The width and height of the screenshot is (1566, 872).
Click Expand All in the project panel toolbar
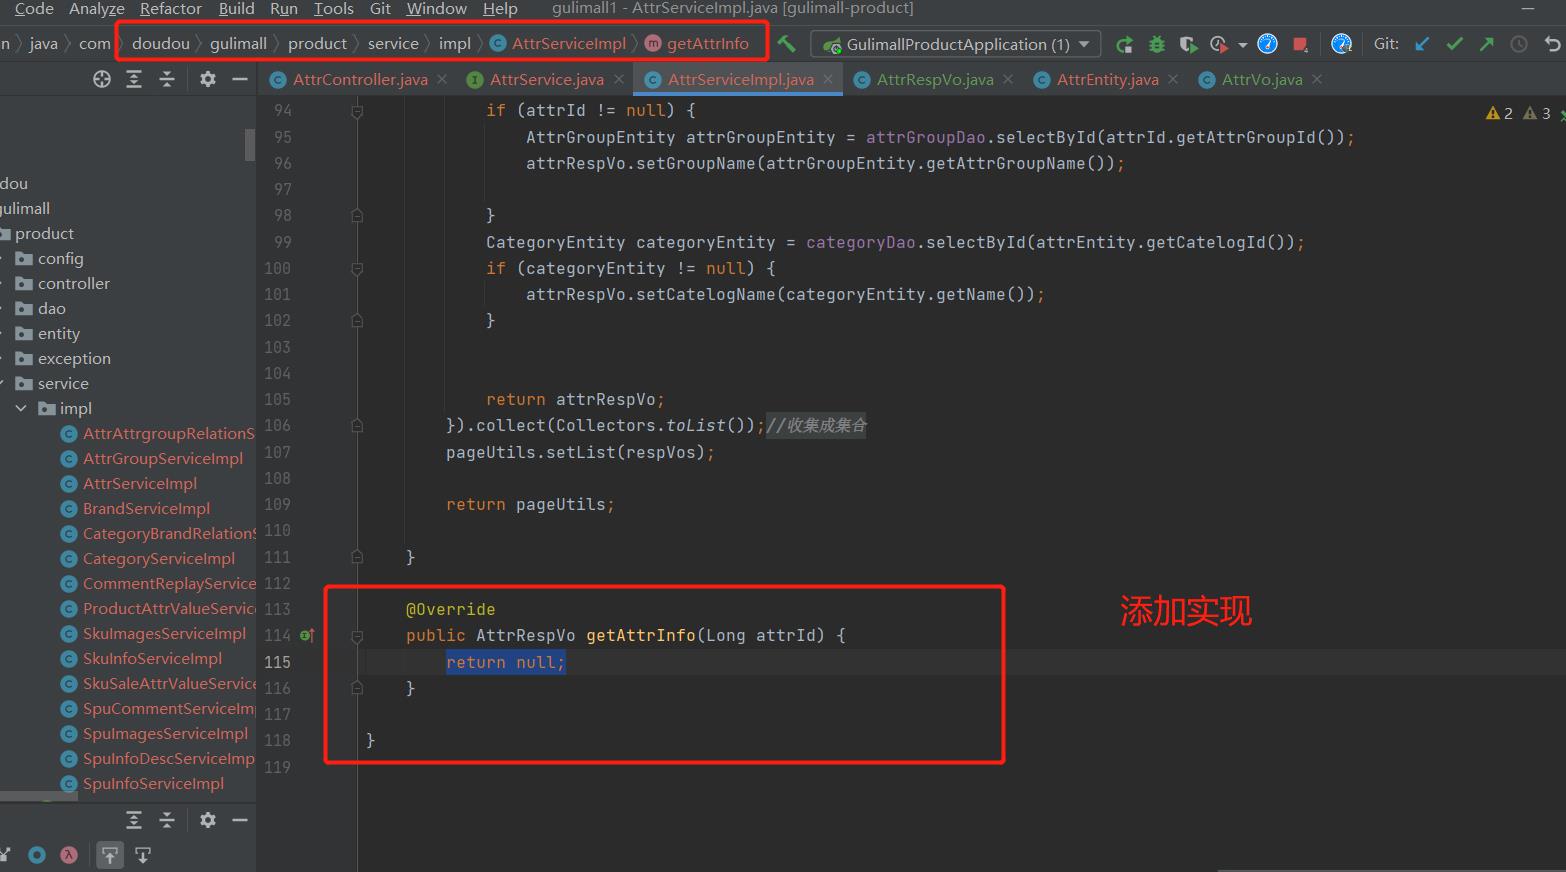134,79
